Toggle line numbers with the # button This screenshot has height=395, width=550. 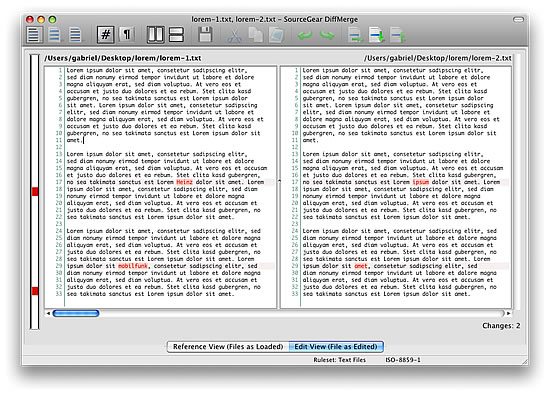[x=106, y=35]
